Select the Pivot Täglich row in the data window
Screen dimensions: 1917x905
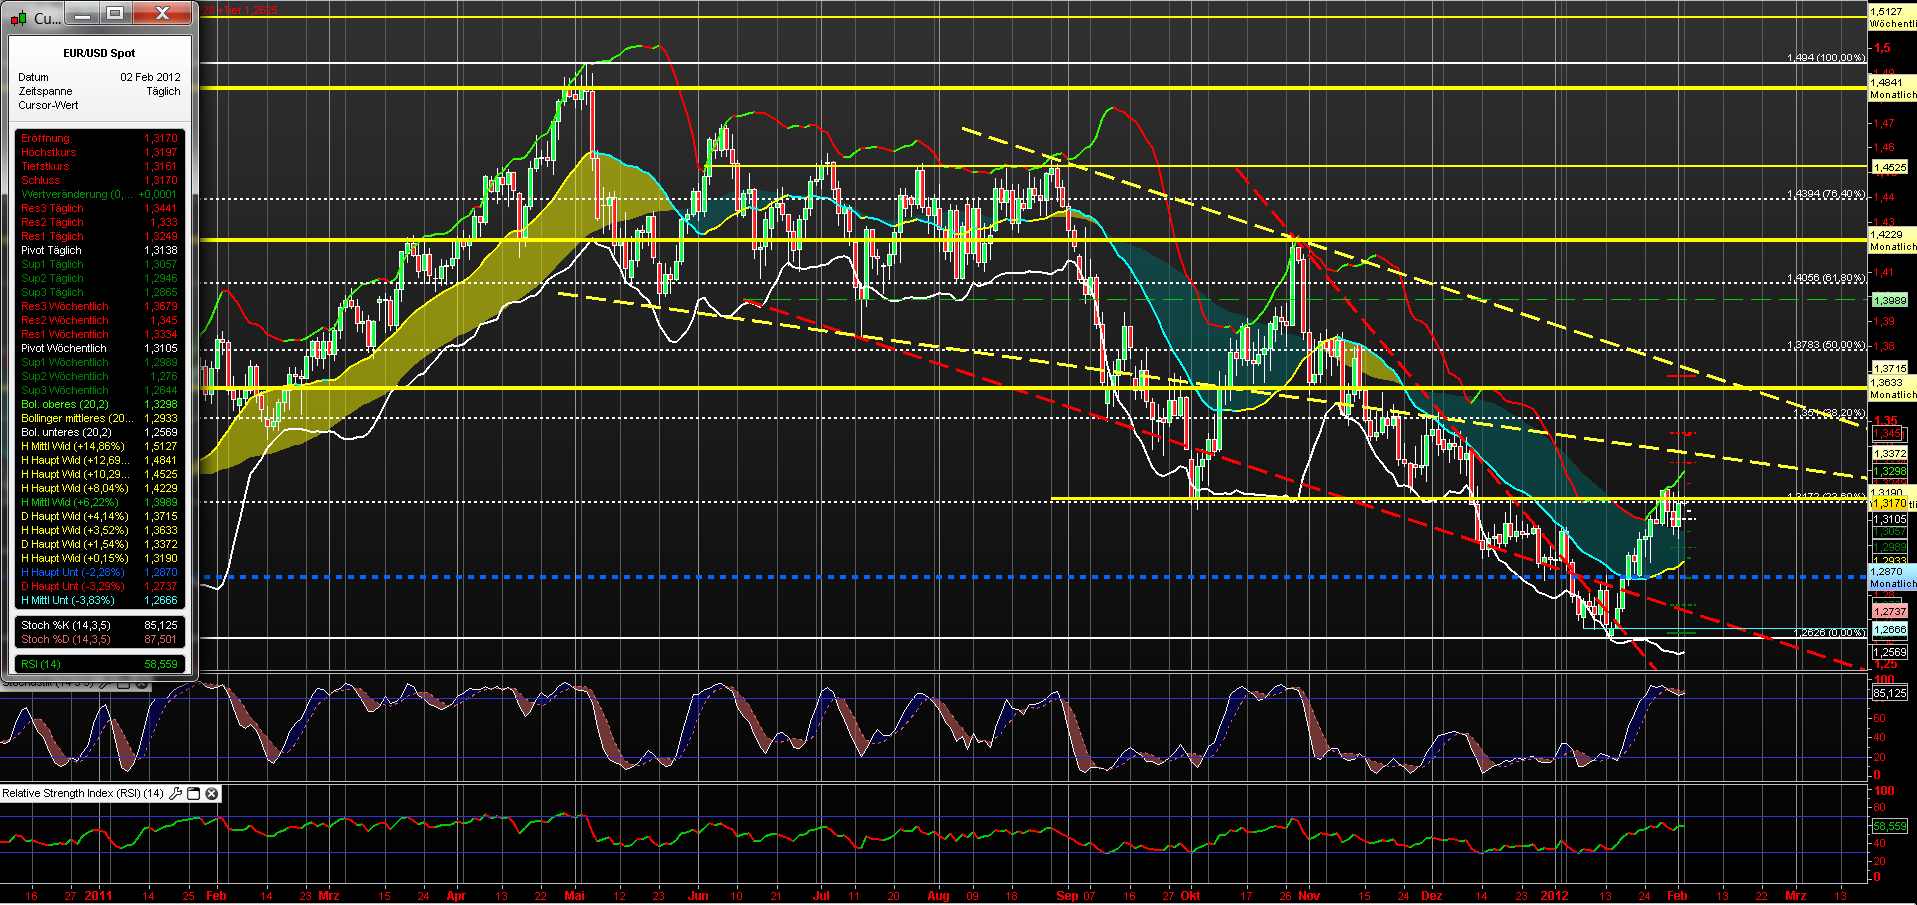pos(97,250)
